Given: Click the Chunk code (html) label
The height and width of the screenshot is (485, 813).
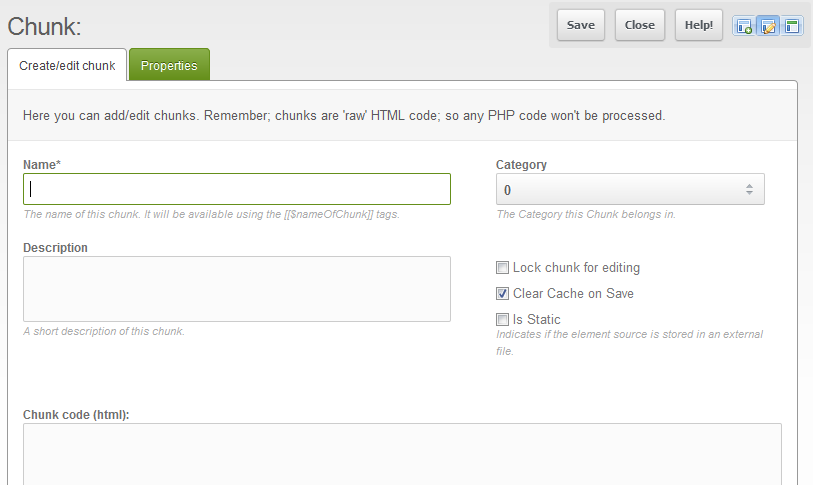Looking at the screenshot, I should pyautogui.click(x=76, y=414).
